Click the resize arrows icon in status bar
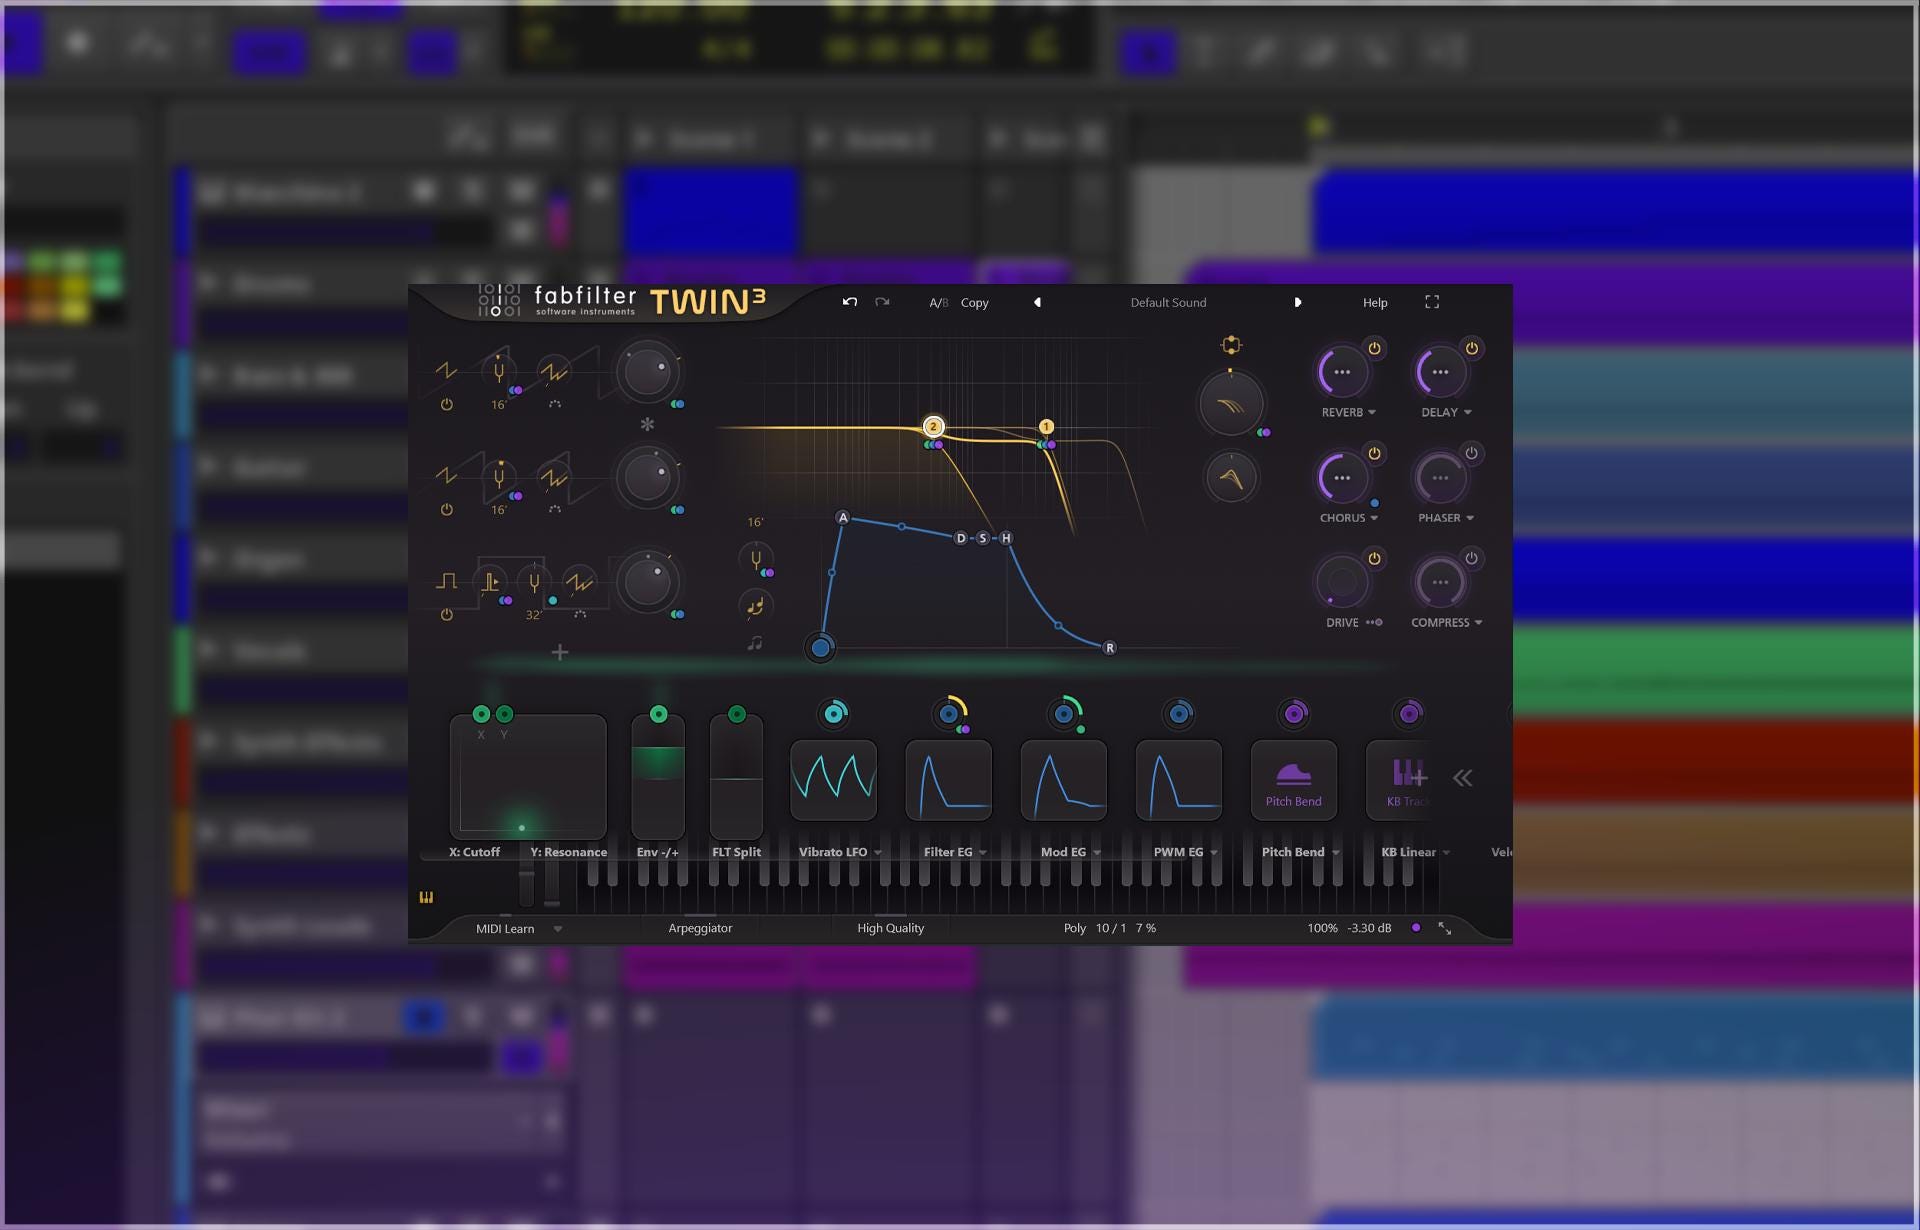1920x1230 pixels. pyautogui.click(x=1445, y=928)
